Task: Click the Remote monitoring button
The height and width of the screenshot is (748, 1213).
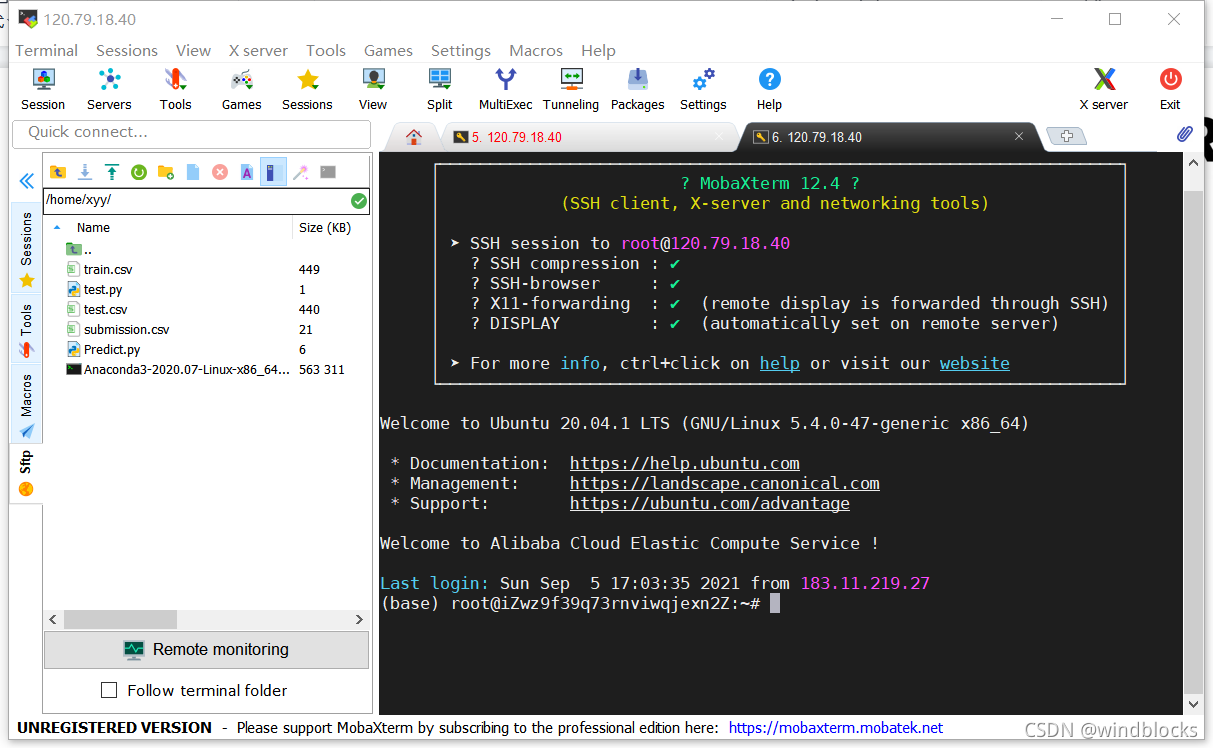Action: tap(206, 650)
